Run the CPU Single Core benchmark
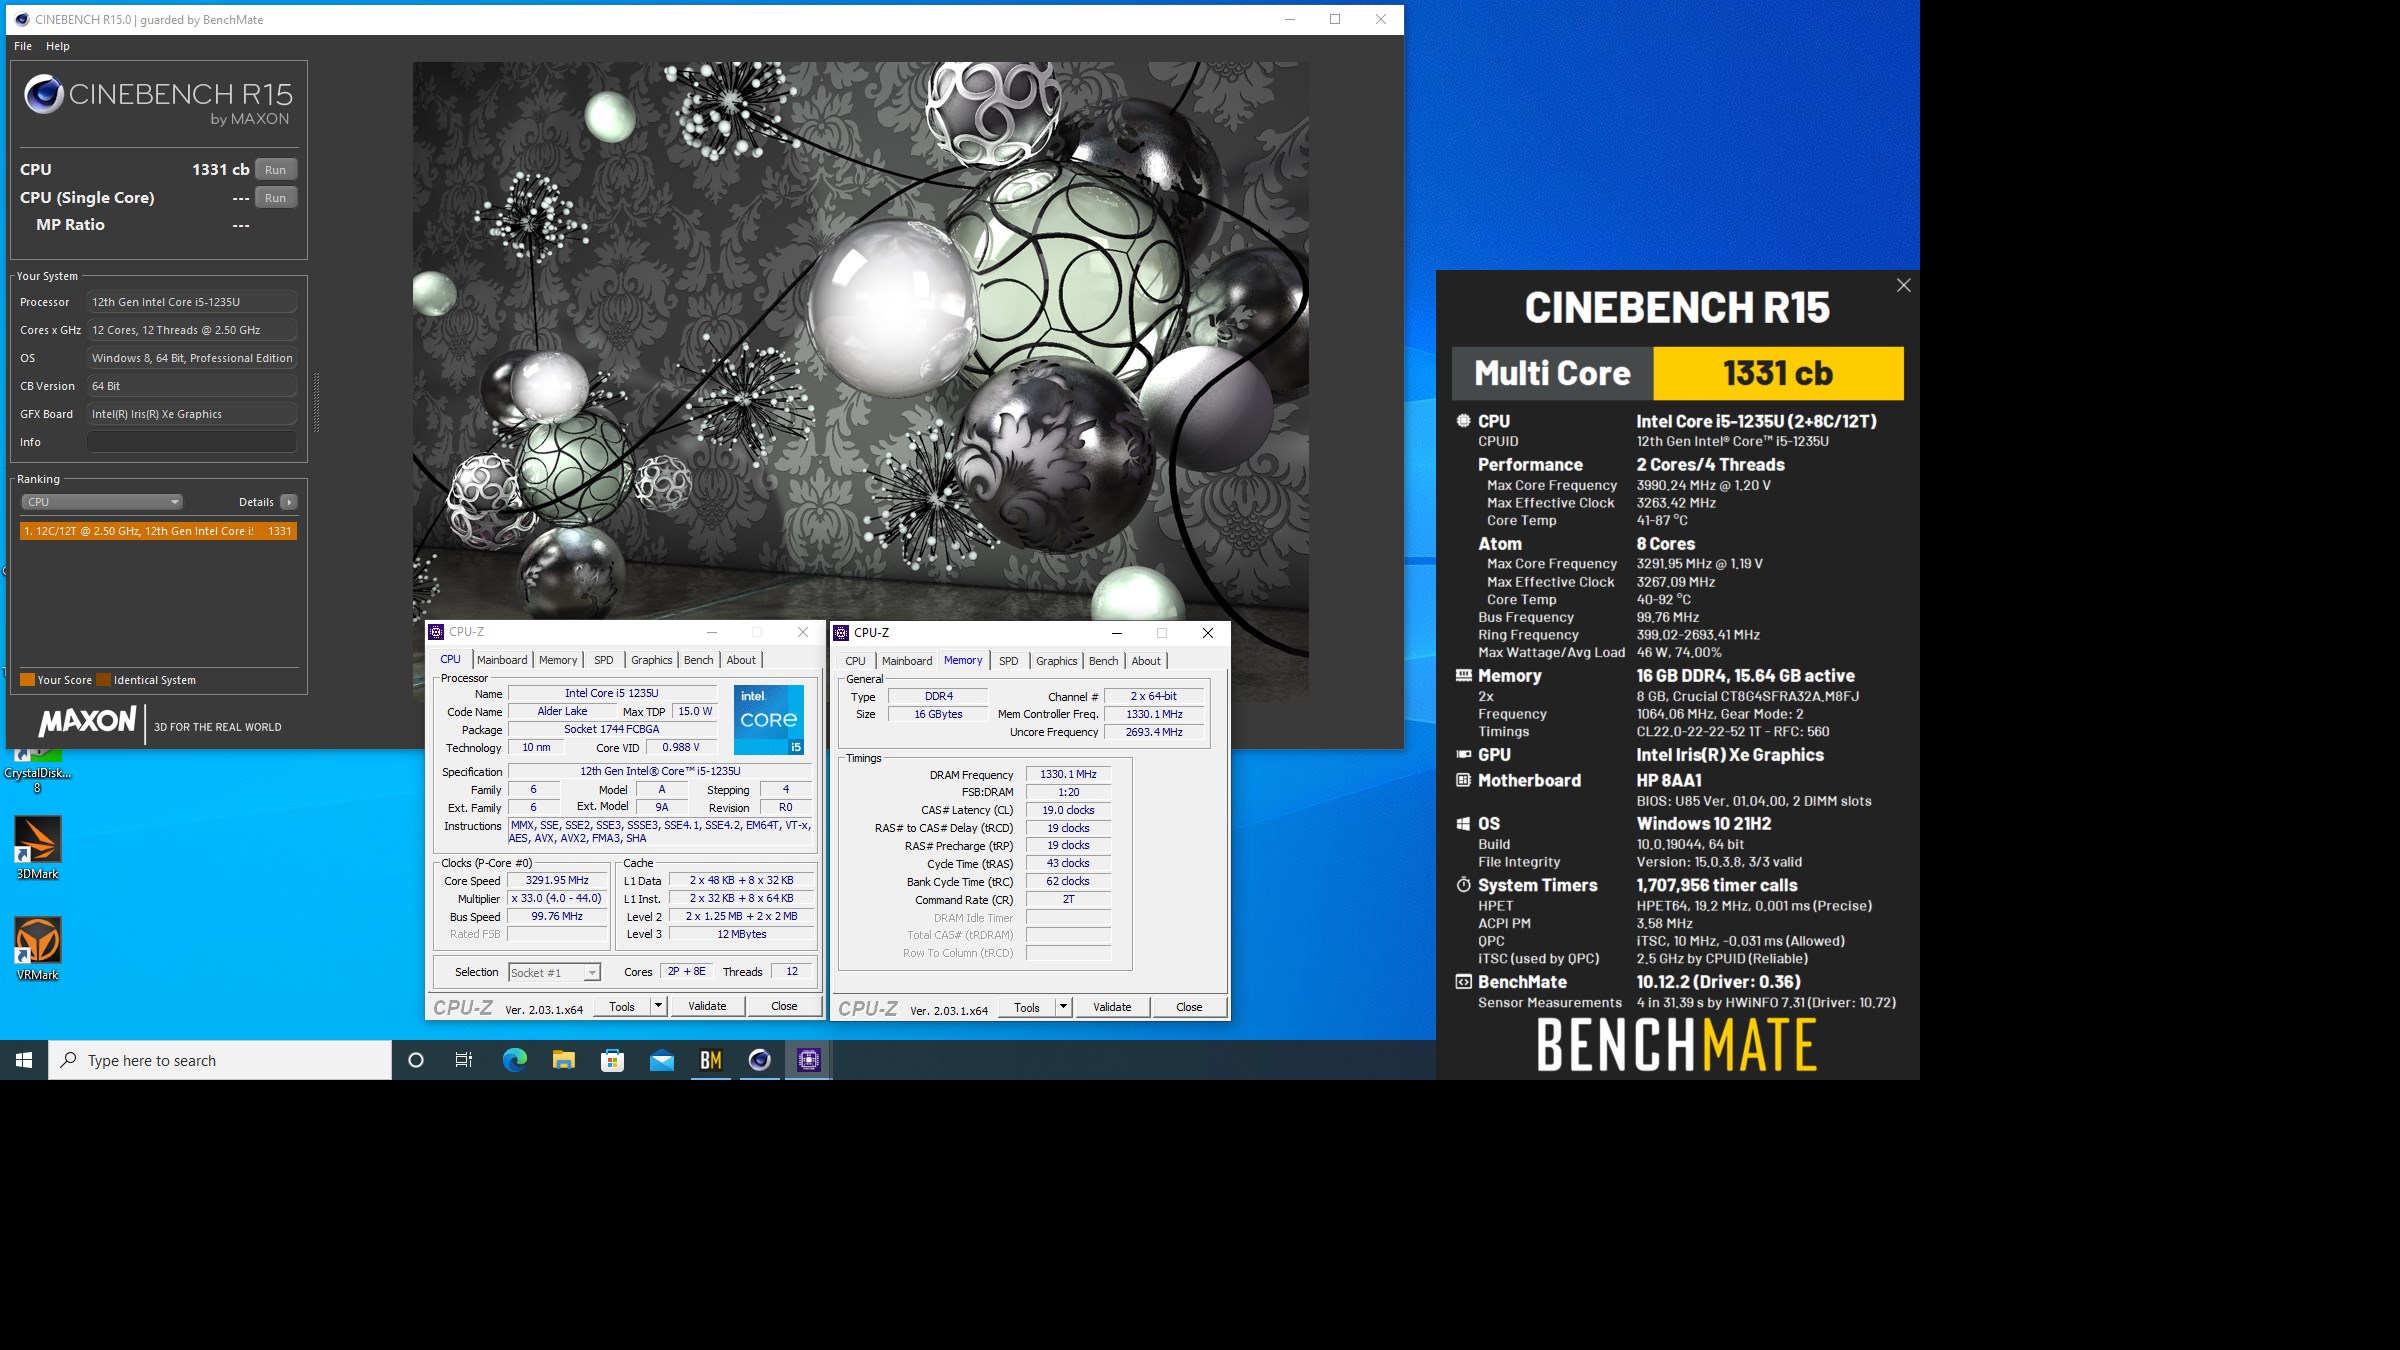 click(276, 198)
